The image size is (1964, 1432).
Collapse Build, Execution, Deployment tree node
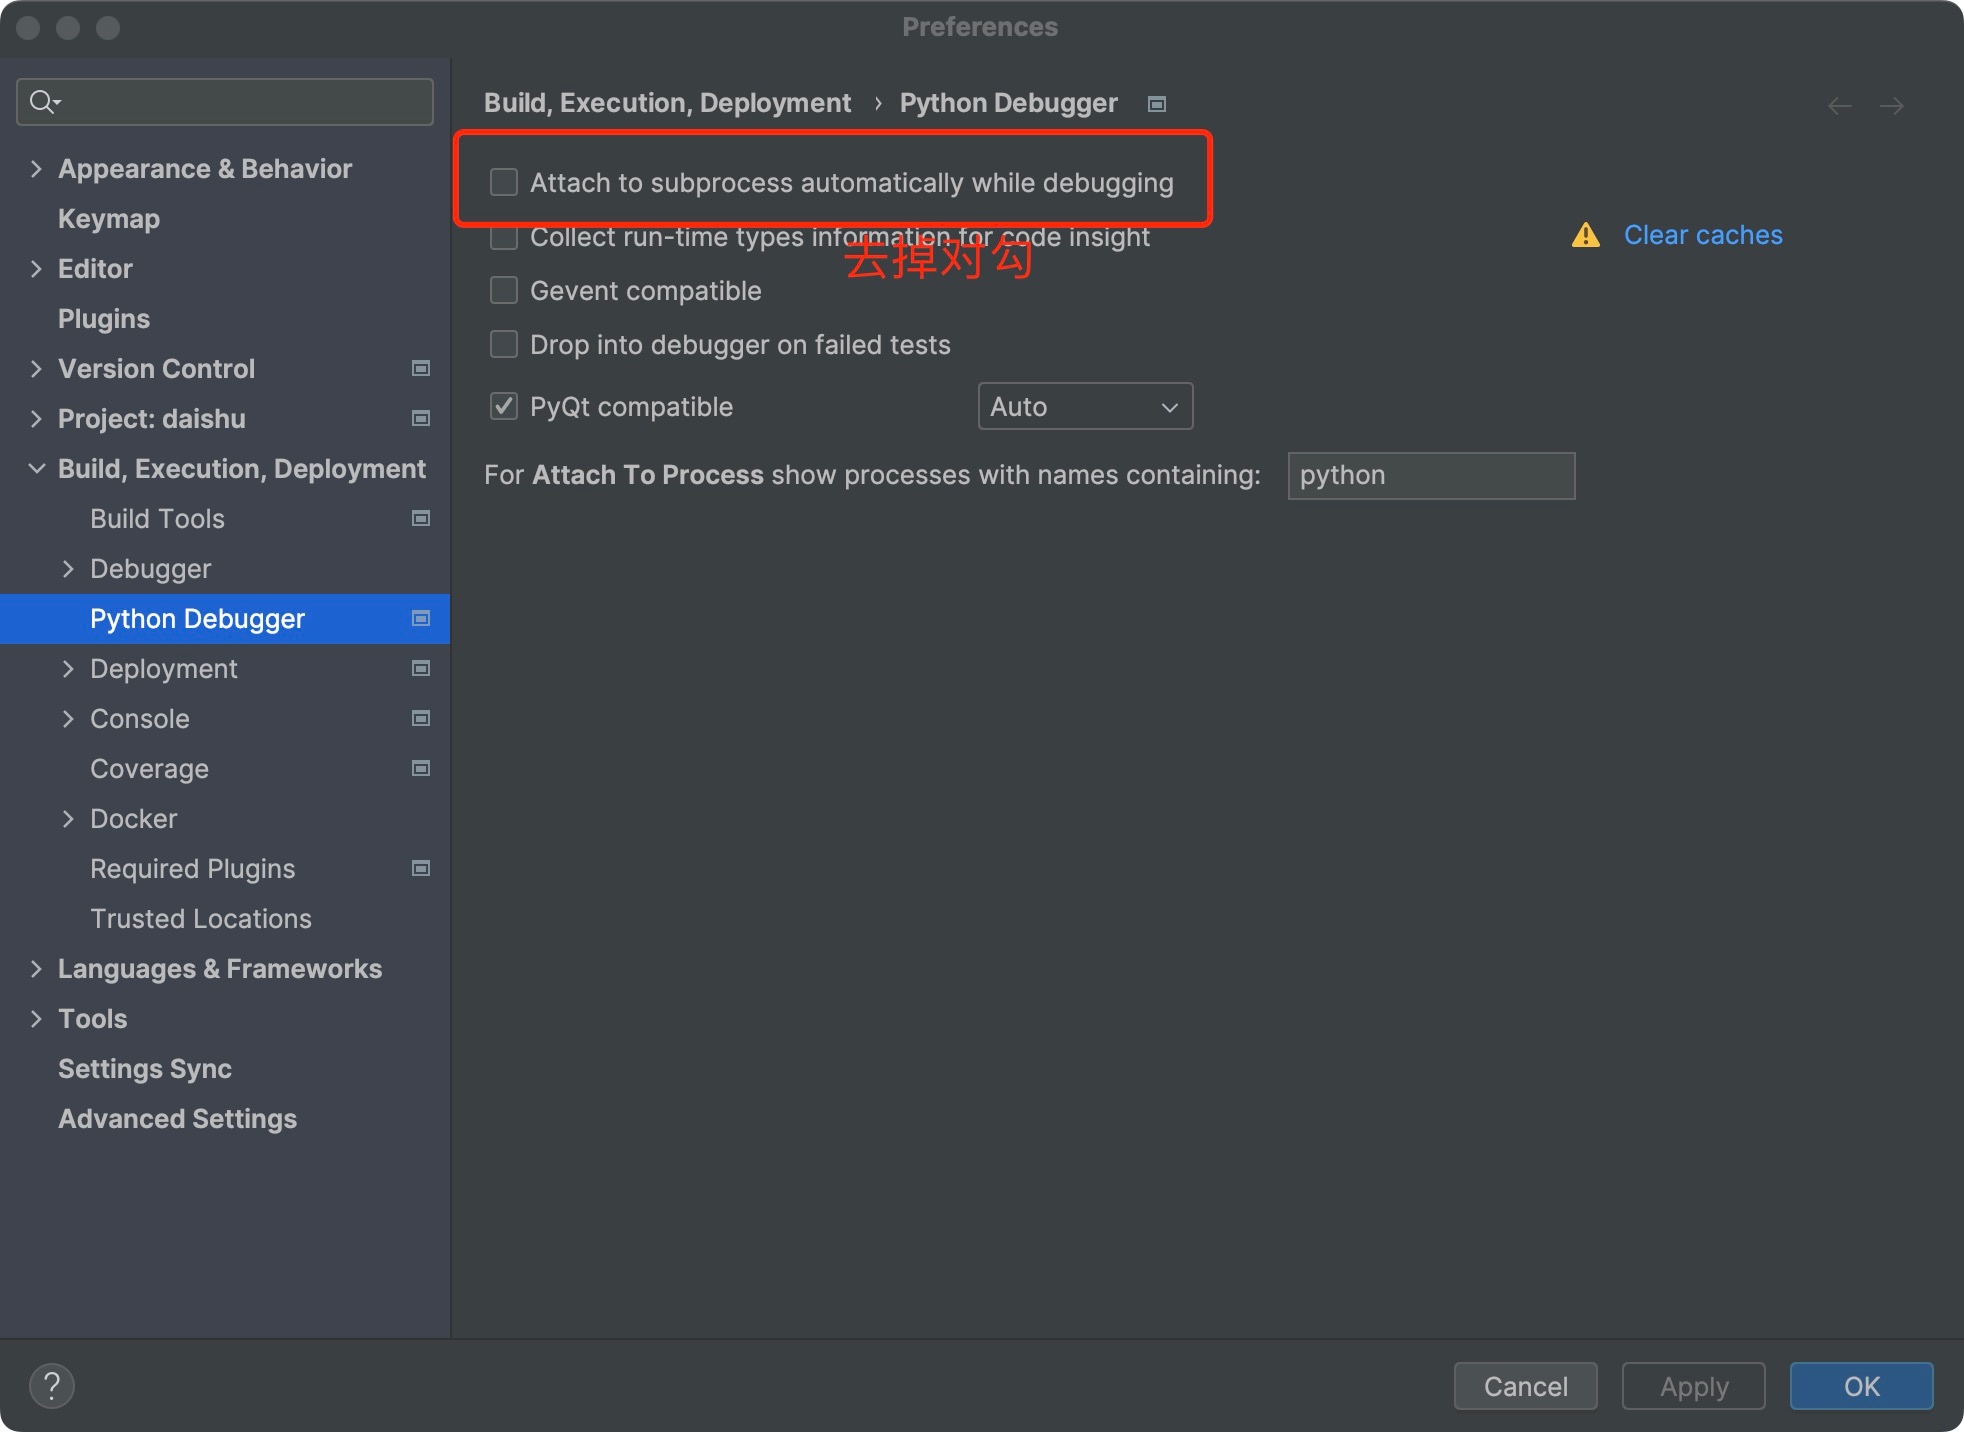[x=36, y=469]
